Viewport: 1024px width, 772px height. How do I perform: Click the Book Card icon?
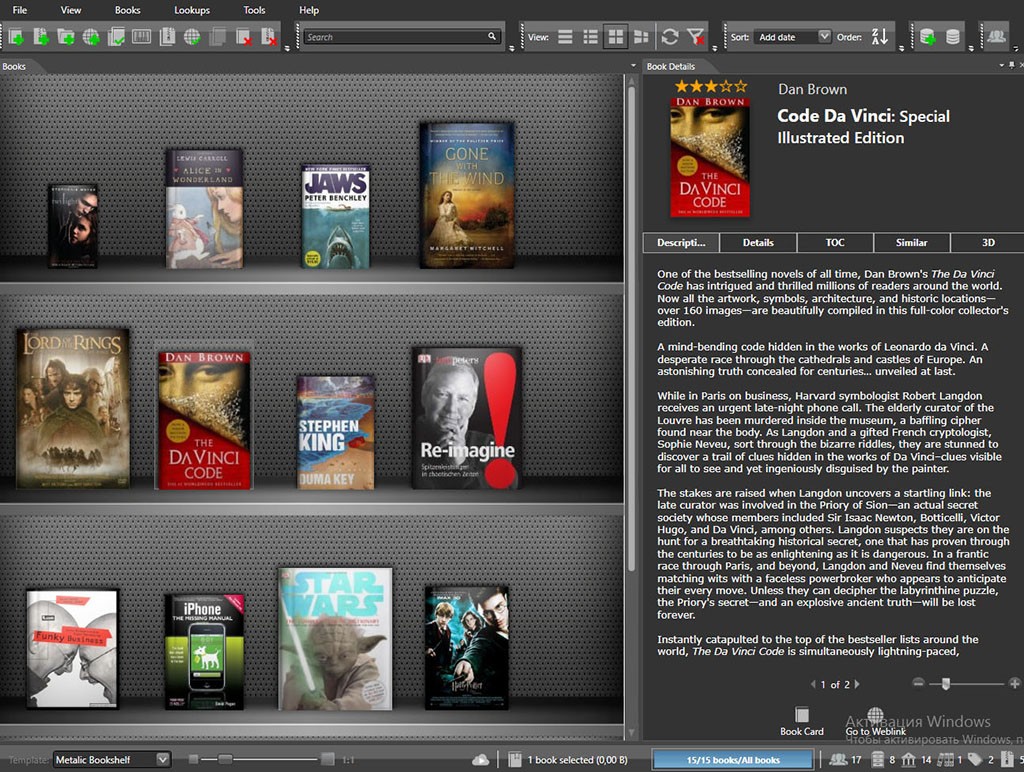click(801, 715)
